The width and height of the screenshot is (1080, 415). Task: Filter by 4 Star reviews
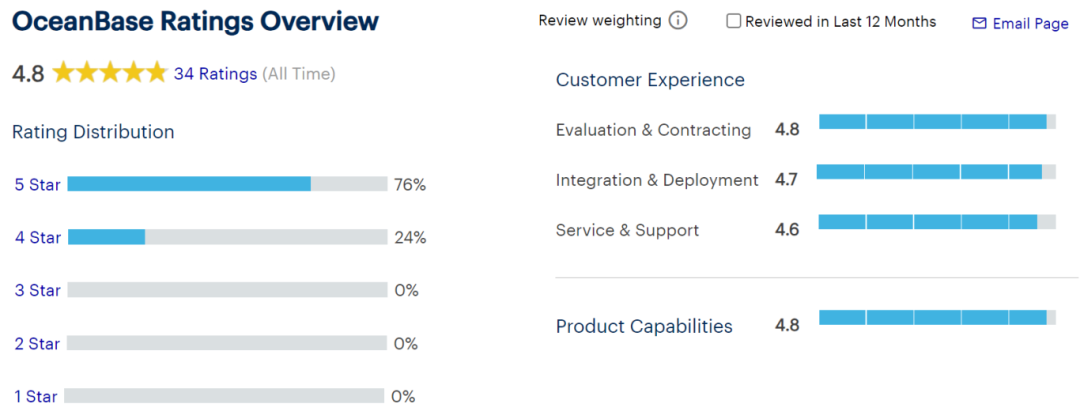[37, 237]
